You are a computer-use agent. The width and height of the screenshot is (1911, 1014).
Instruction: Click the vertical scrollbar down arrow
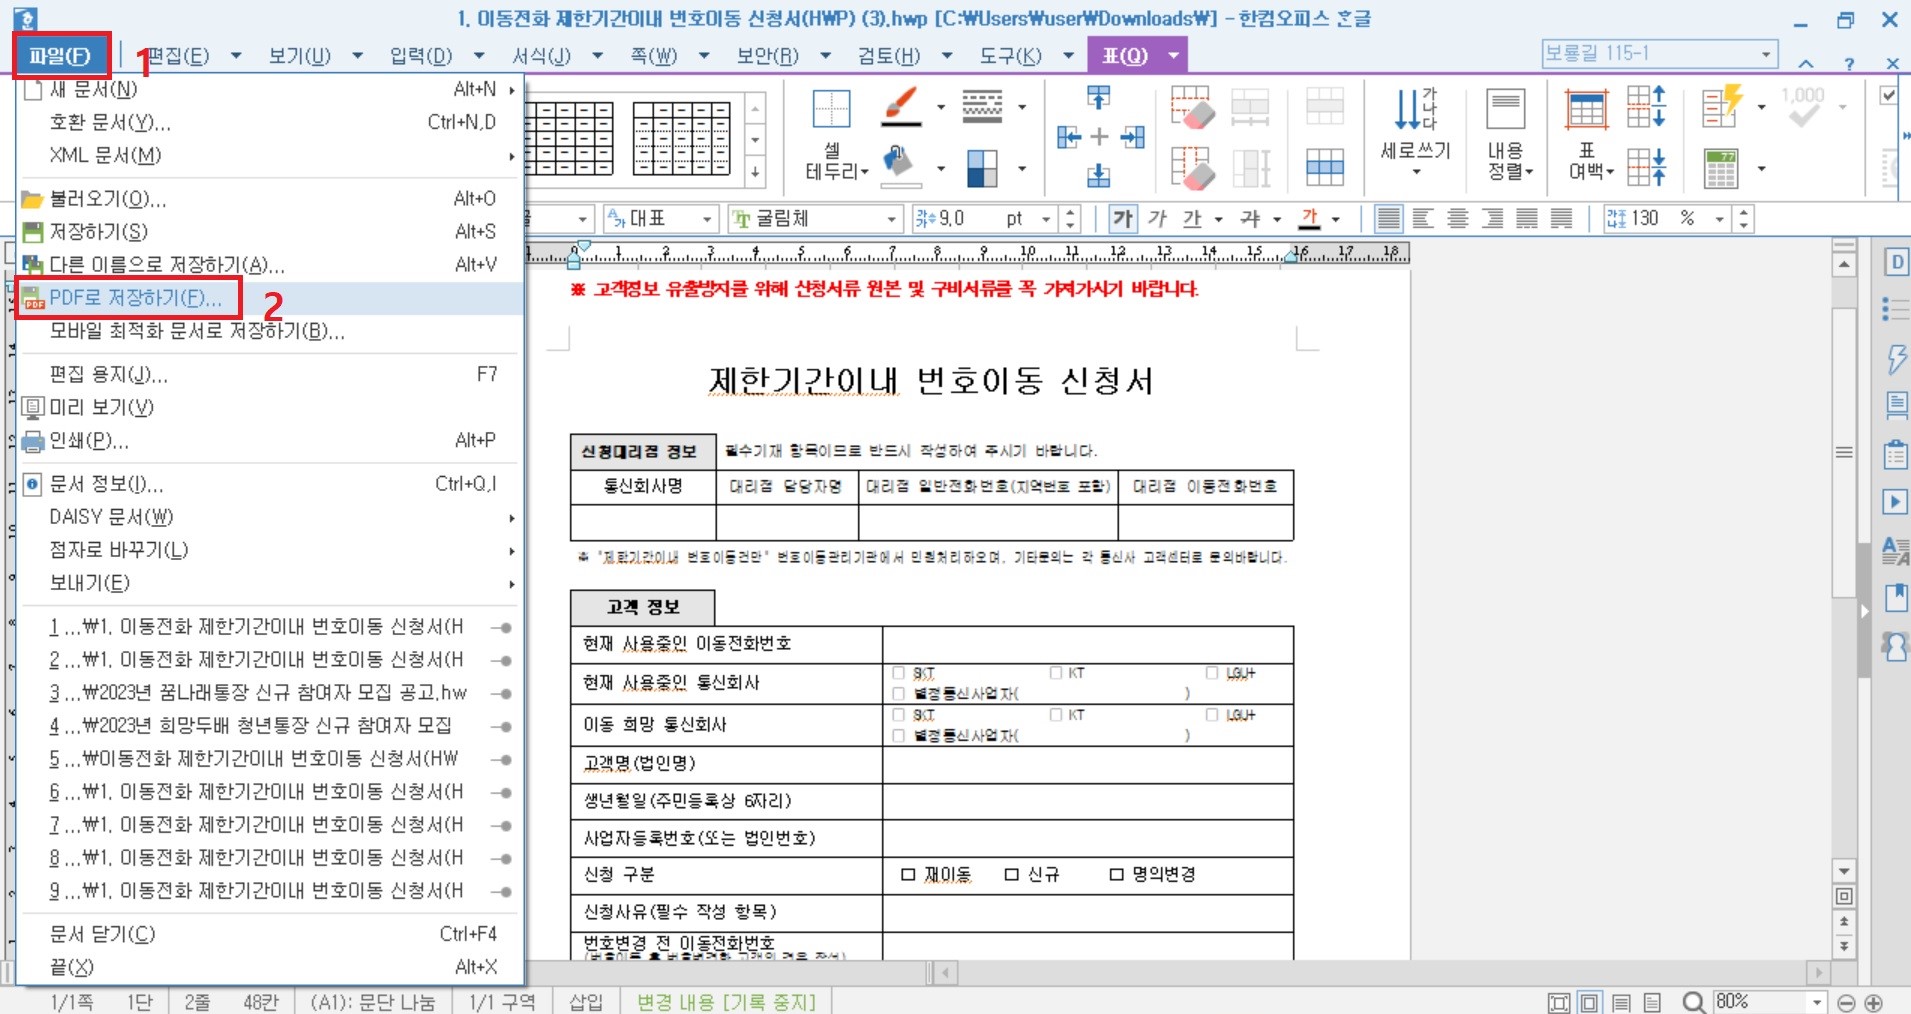(1845, 871)
